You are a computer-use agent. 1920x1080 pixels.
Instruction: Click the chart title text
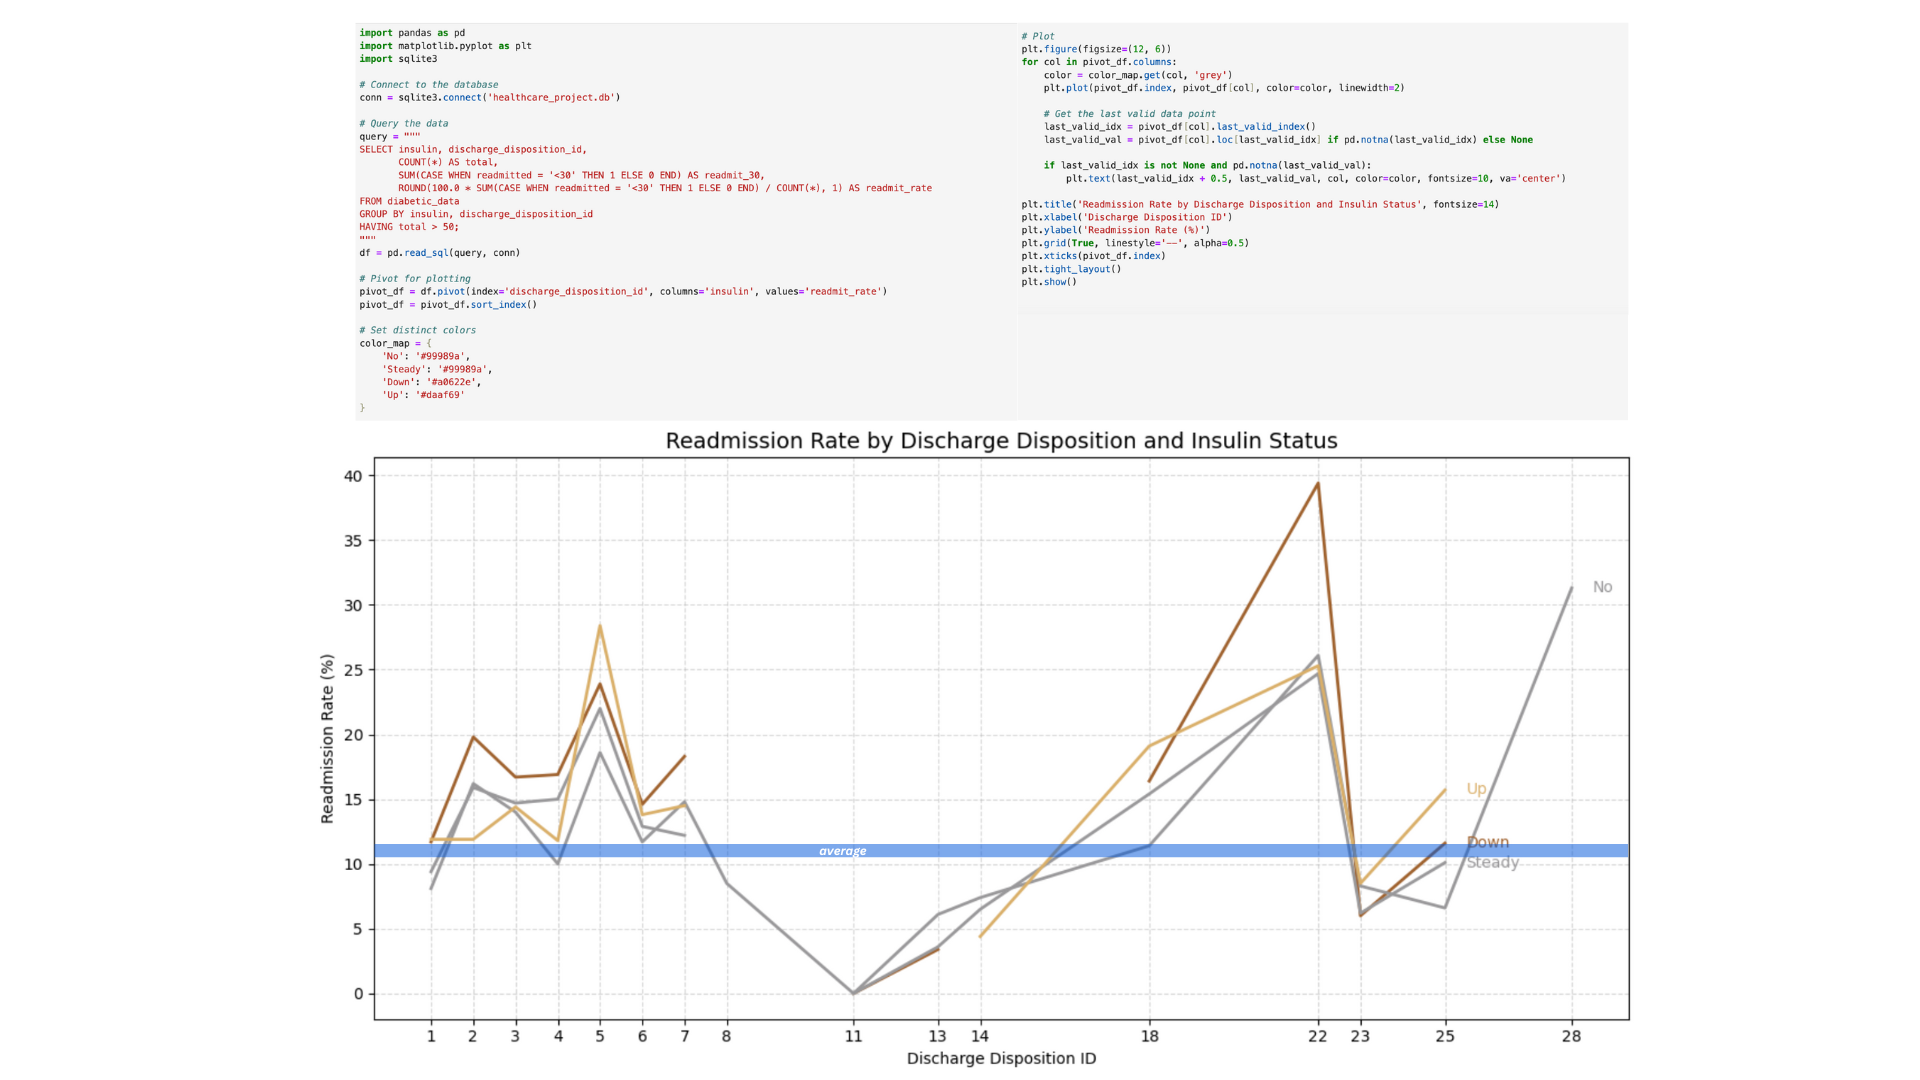click(x=1001, y=441)
